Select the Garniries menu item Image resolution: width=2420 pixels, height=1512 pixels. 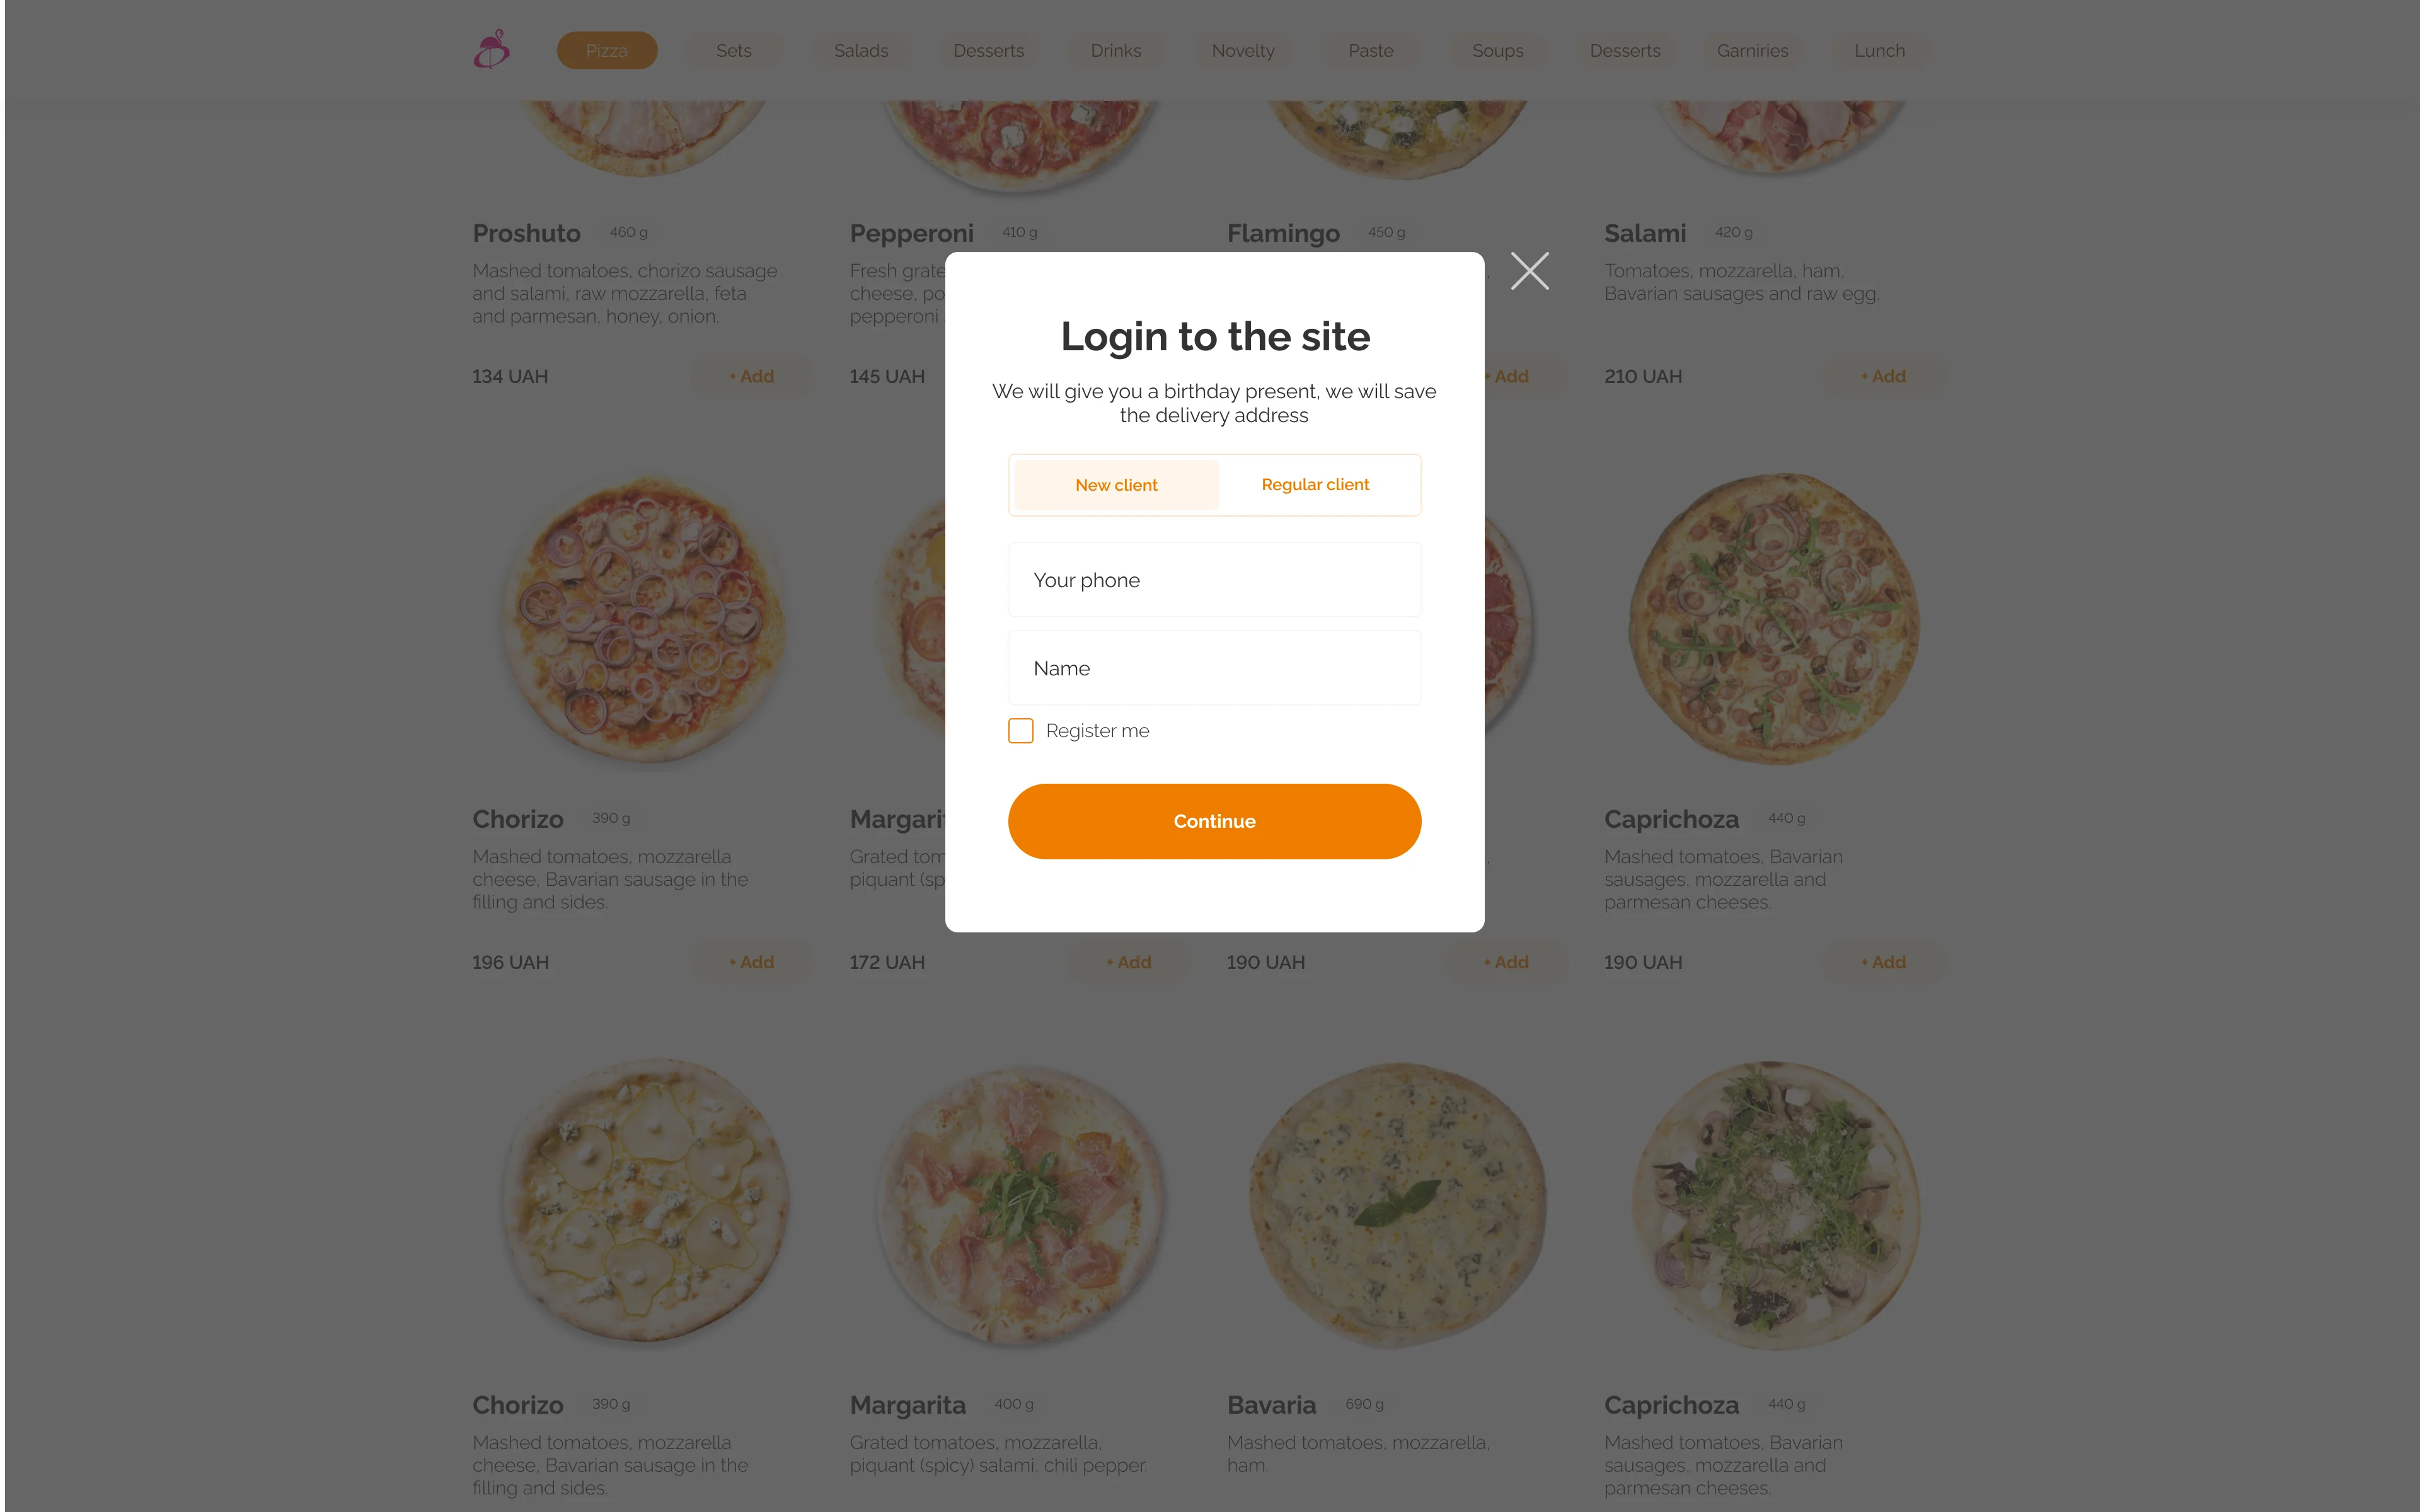(1752, 50)
